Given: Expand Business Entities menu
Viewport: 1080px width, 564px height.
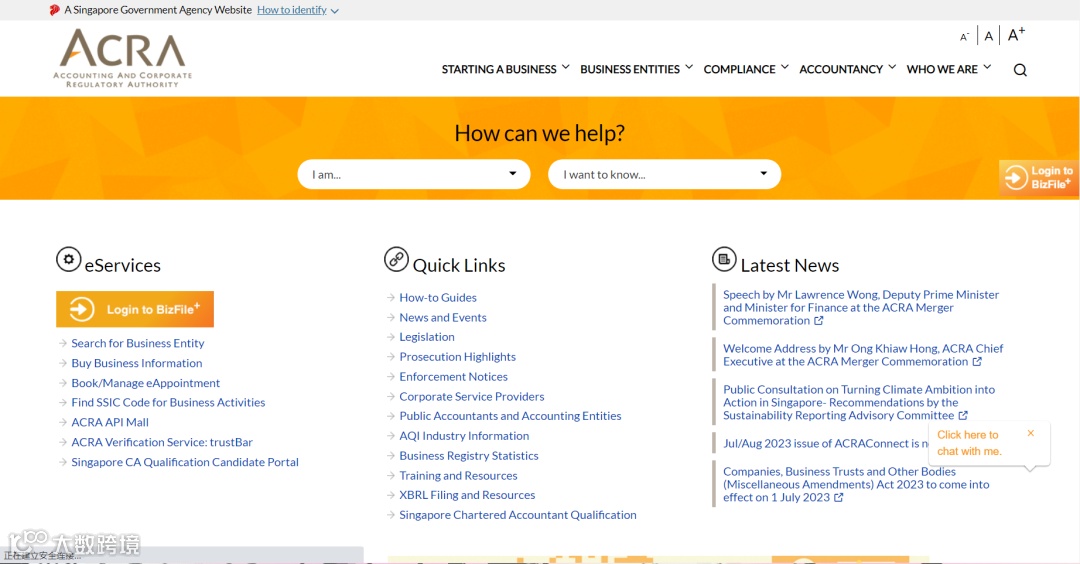Looking at the screenshot, I should coord(636,69).
